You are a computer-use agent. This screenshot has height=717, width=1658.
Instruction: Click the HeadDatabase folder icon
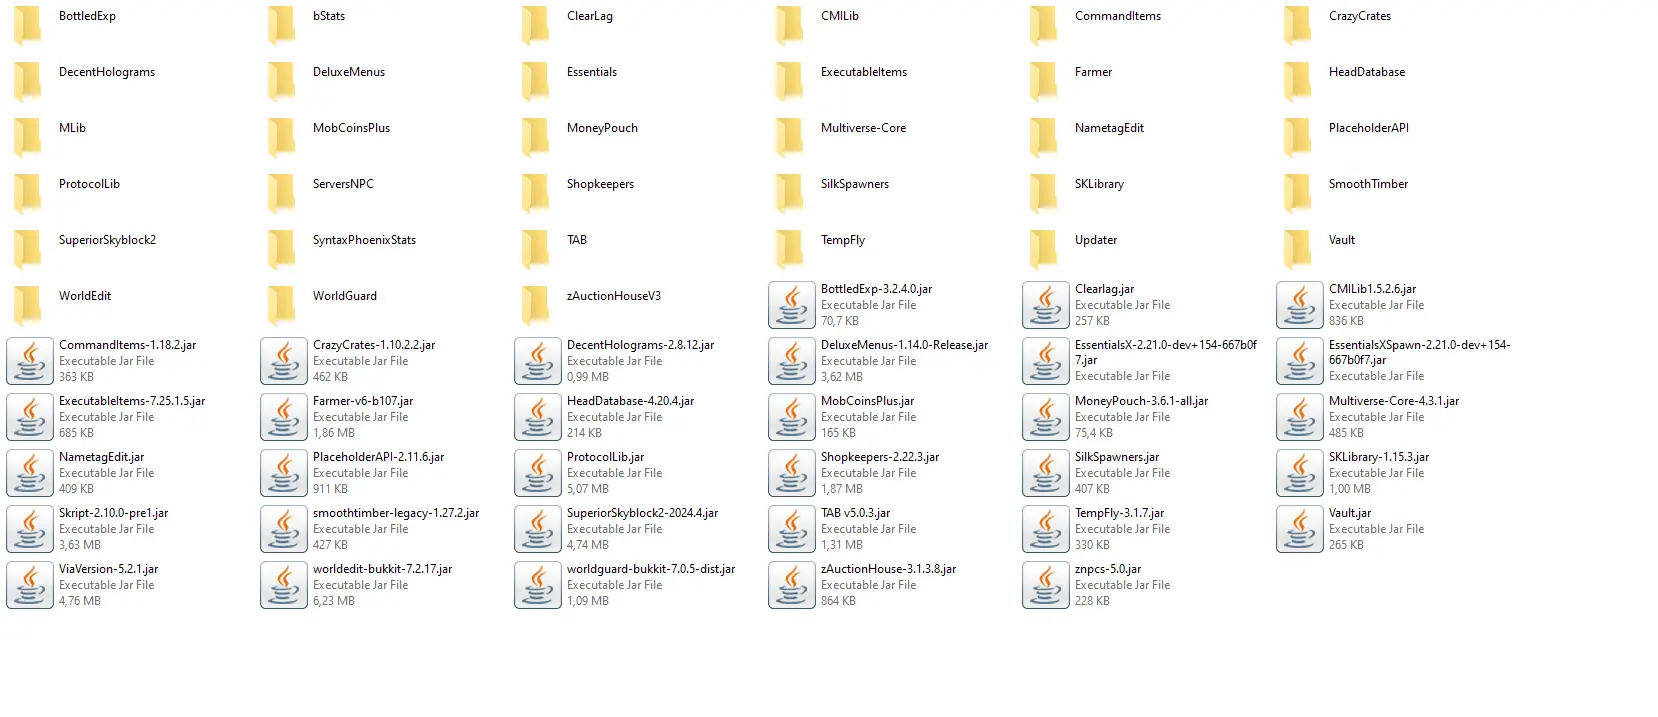tap(1299, 80)
